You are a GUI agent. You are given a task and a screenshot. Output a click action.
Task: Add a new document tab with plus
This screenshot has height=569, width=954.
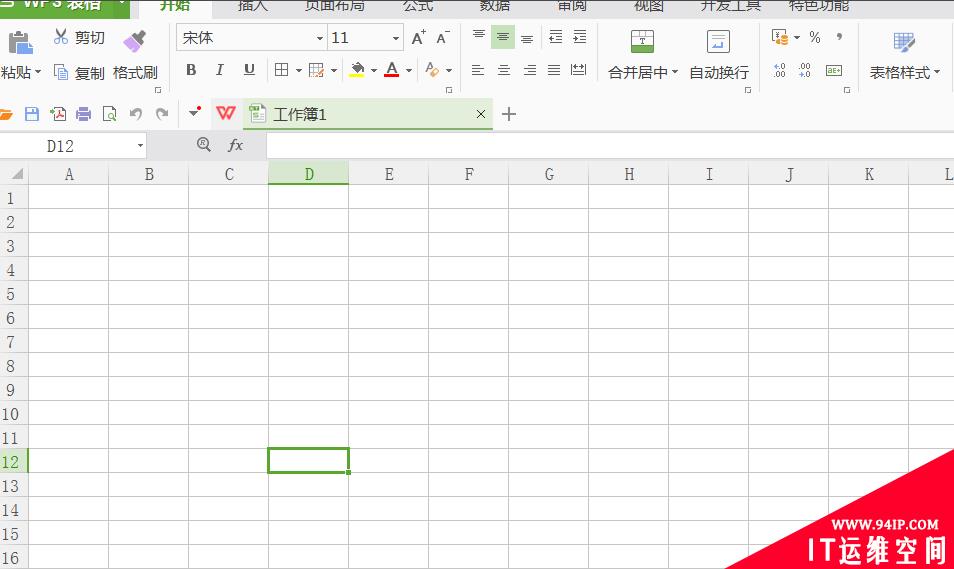509,114
